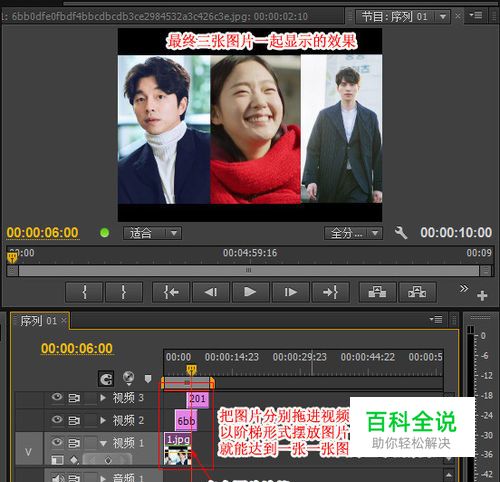Click timeline timecode 00:00:06:00
The width and height of the screenshot is (500, 482).
pyautogui.click(x=77, y=349)
